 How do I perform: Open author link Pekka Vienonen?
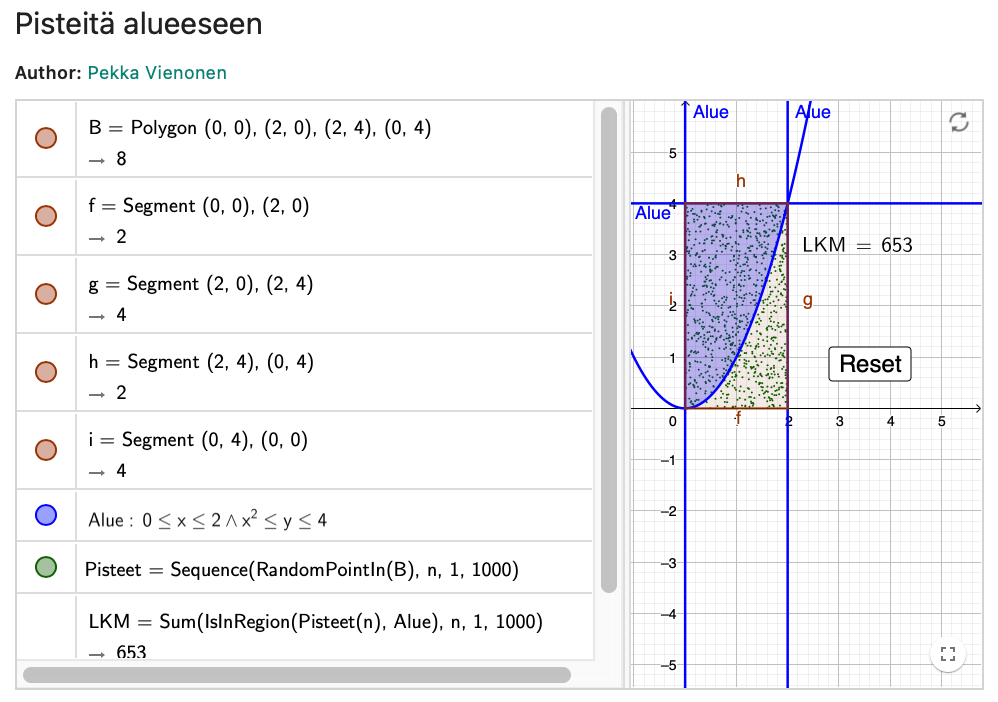157,72
